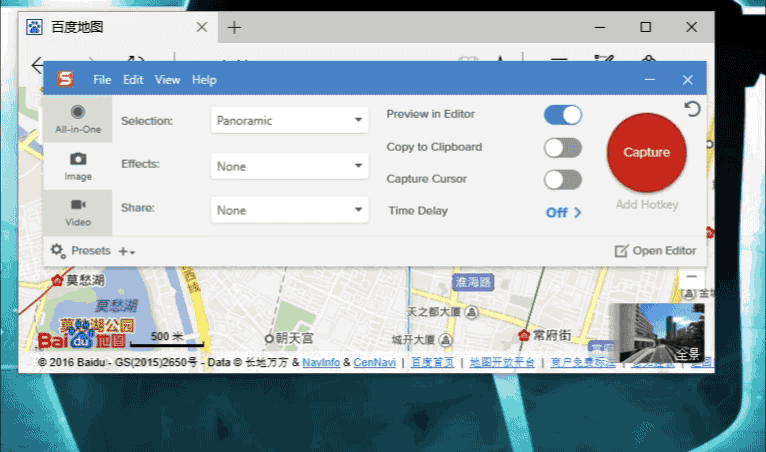766x452 pixels.
Task: Click the 莫愁湖 metro station marker
Action: pyautogui.click(x=57, y=280)
